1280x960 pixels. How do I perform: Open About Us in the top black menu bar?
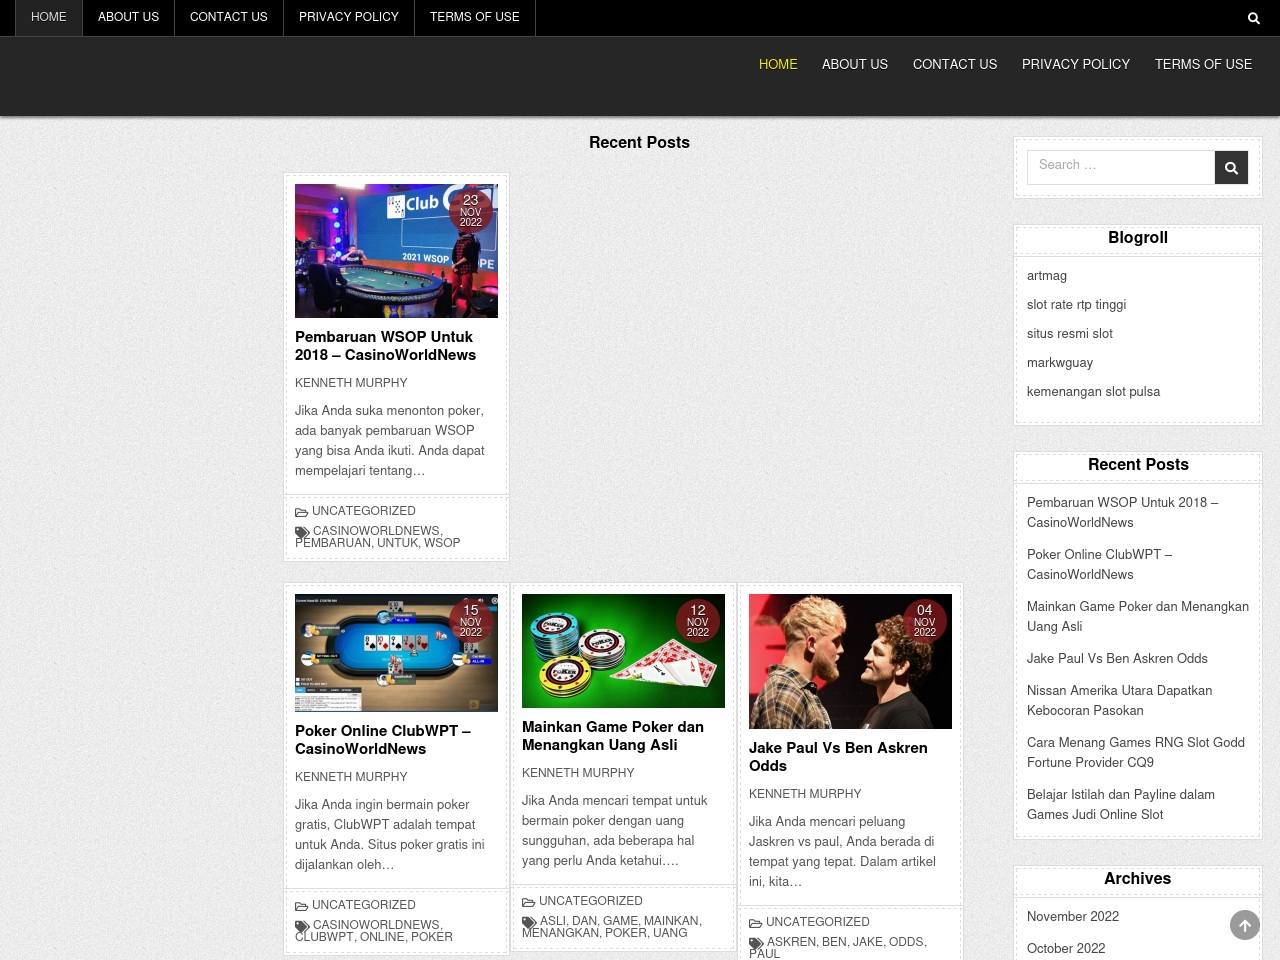[x=128, y=17]
